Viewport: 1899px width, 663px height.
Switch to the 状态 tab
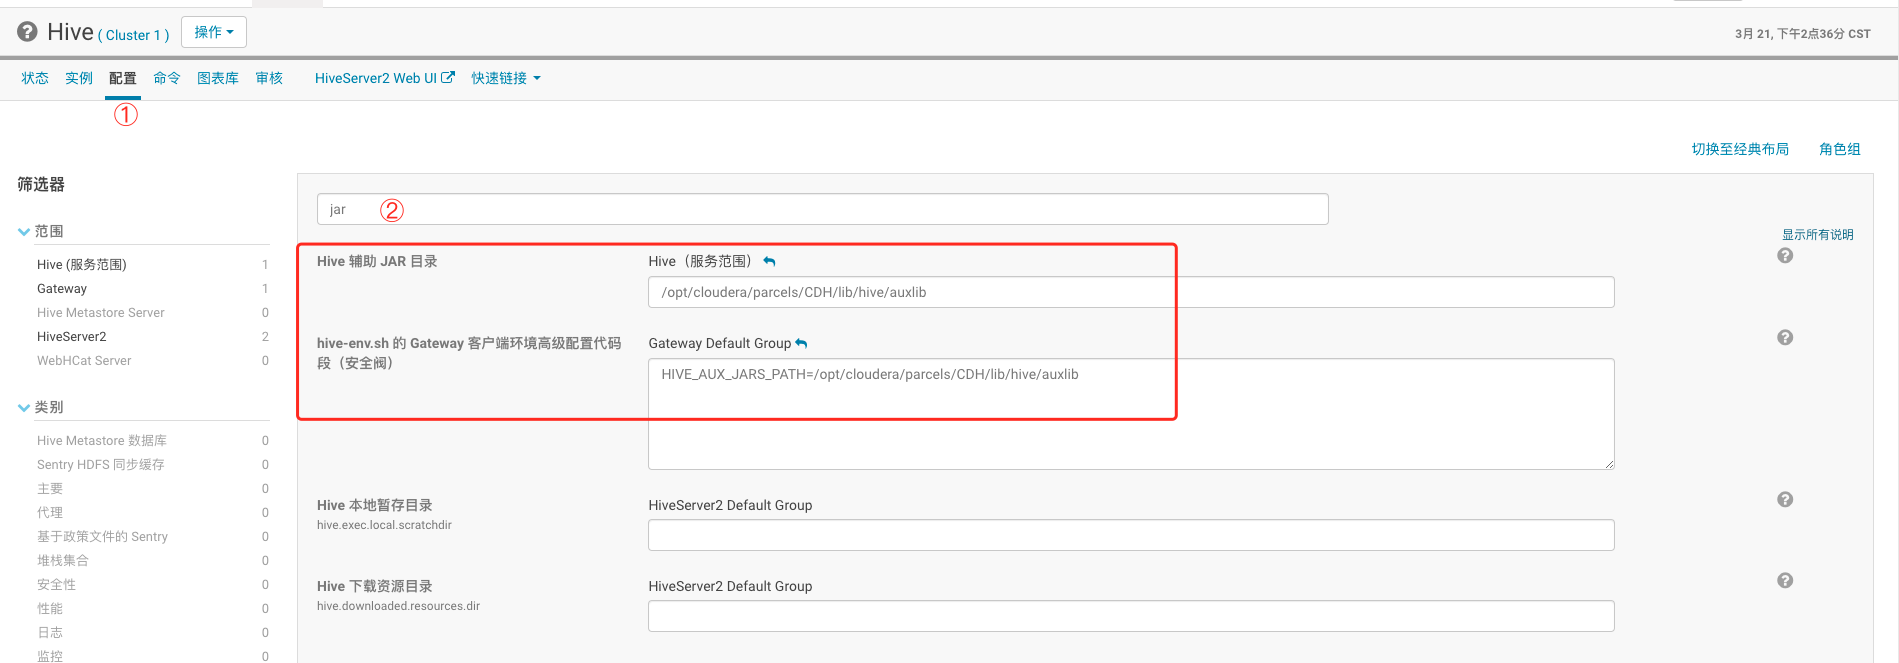coord(35,78)
